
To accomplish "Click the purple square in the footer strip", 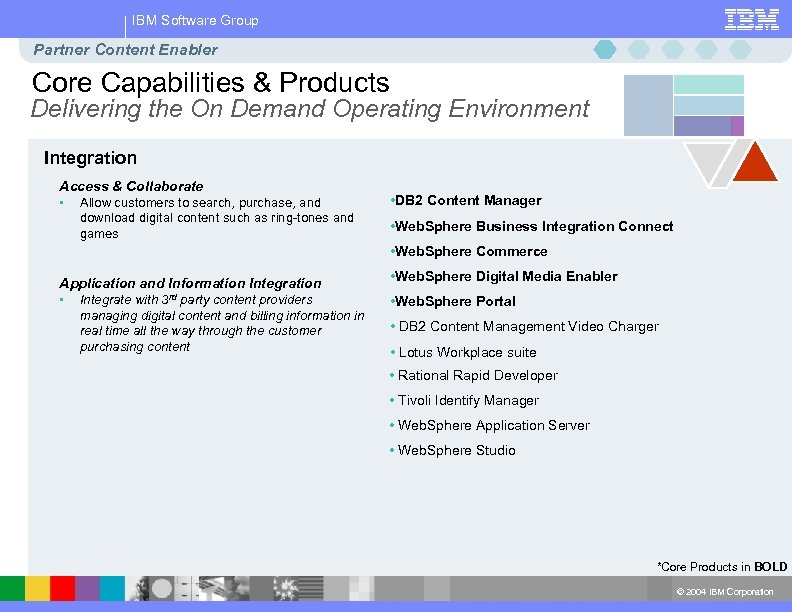I will [87, 588].
